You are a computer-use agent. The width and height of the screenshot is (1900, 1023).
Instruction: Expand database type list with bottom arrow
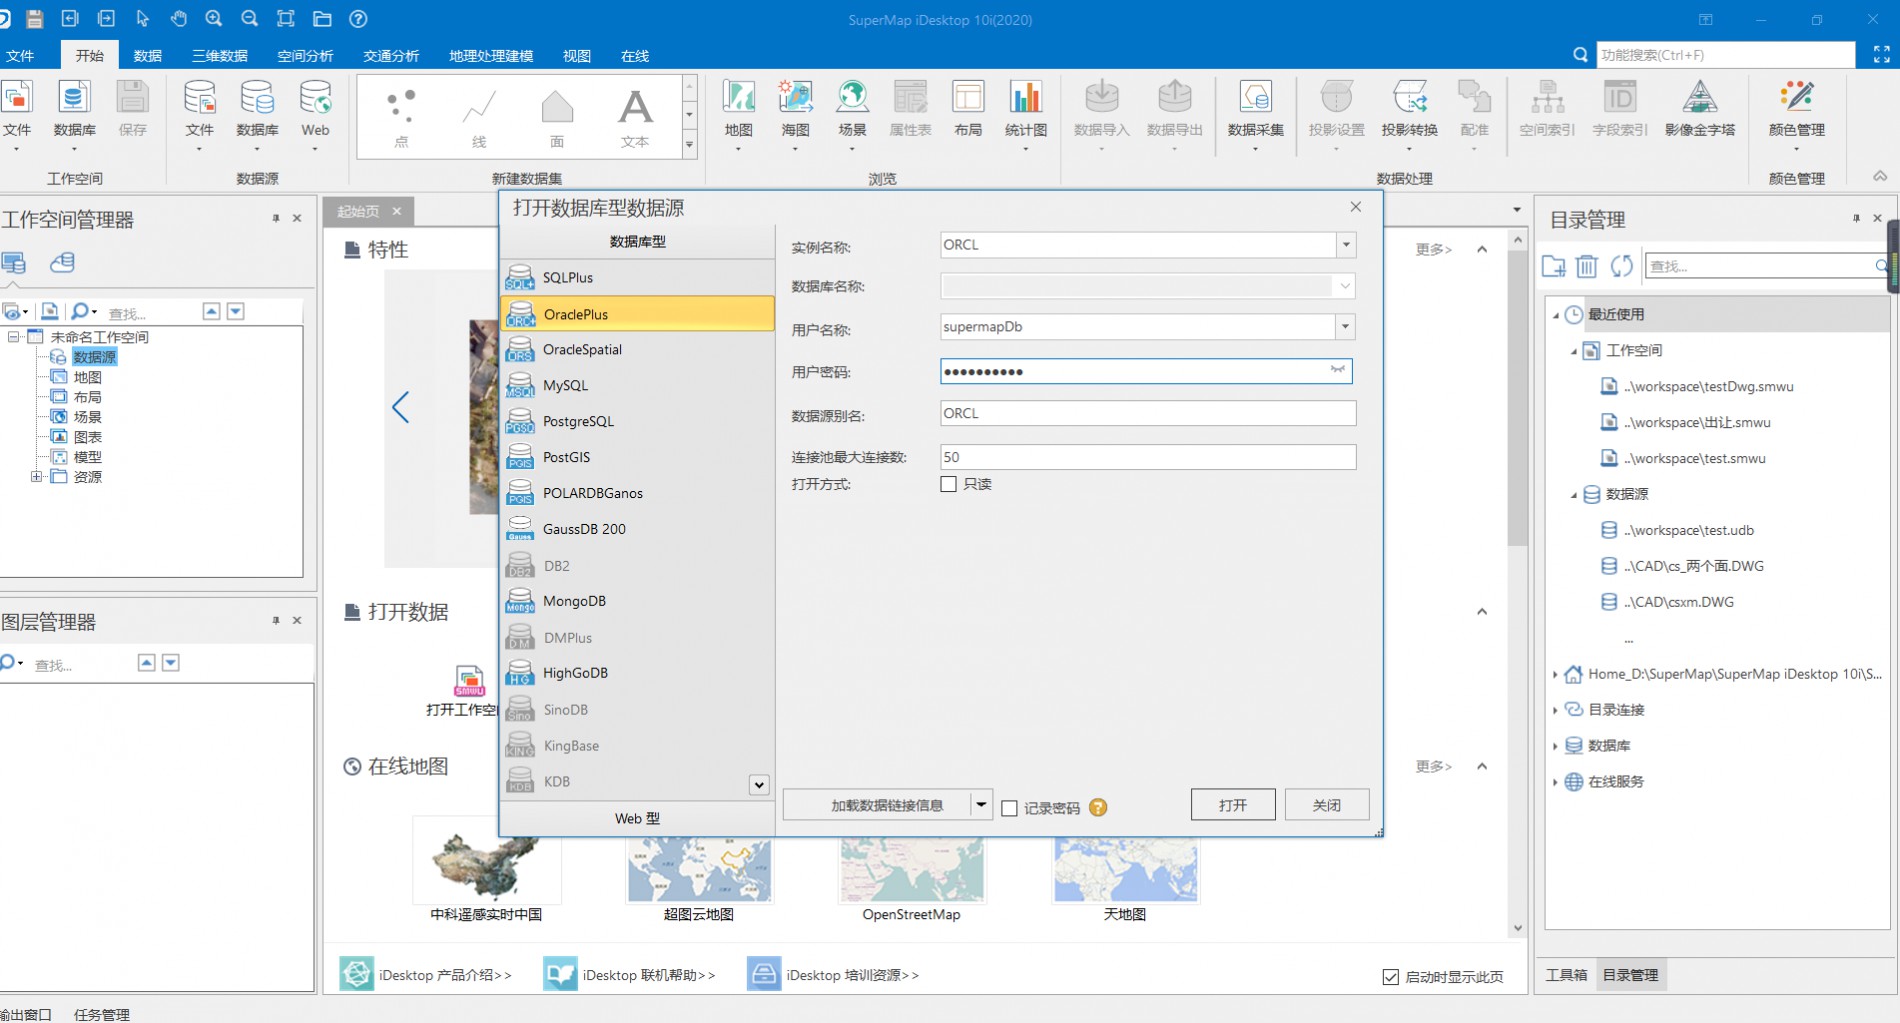tap(759, 785)
